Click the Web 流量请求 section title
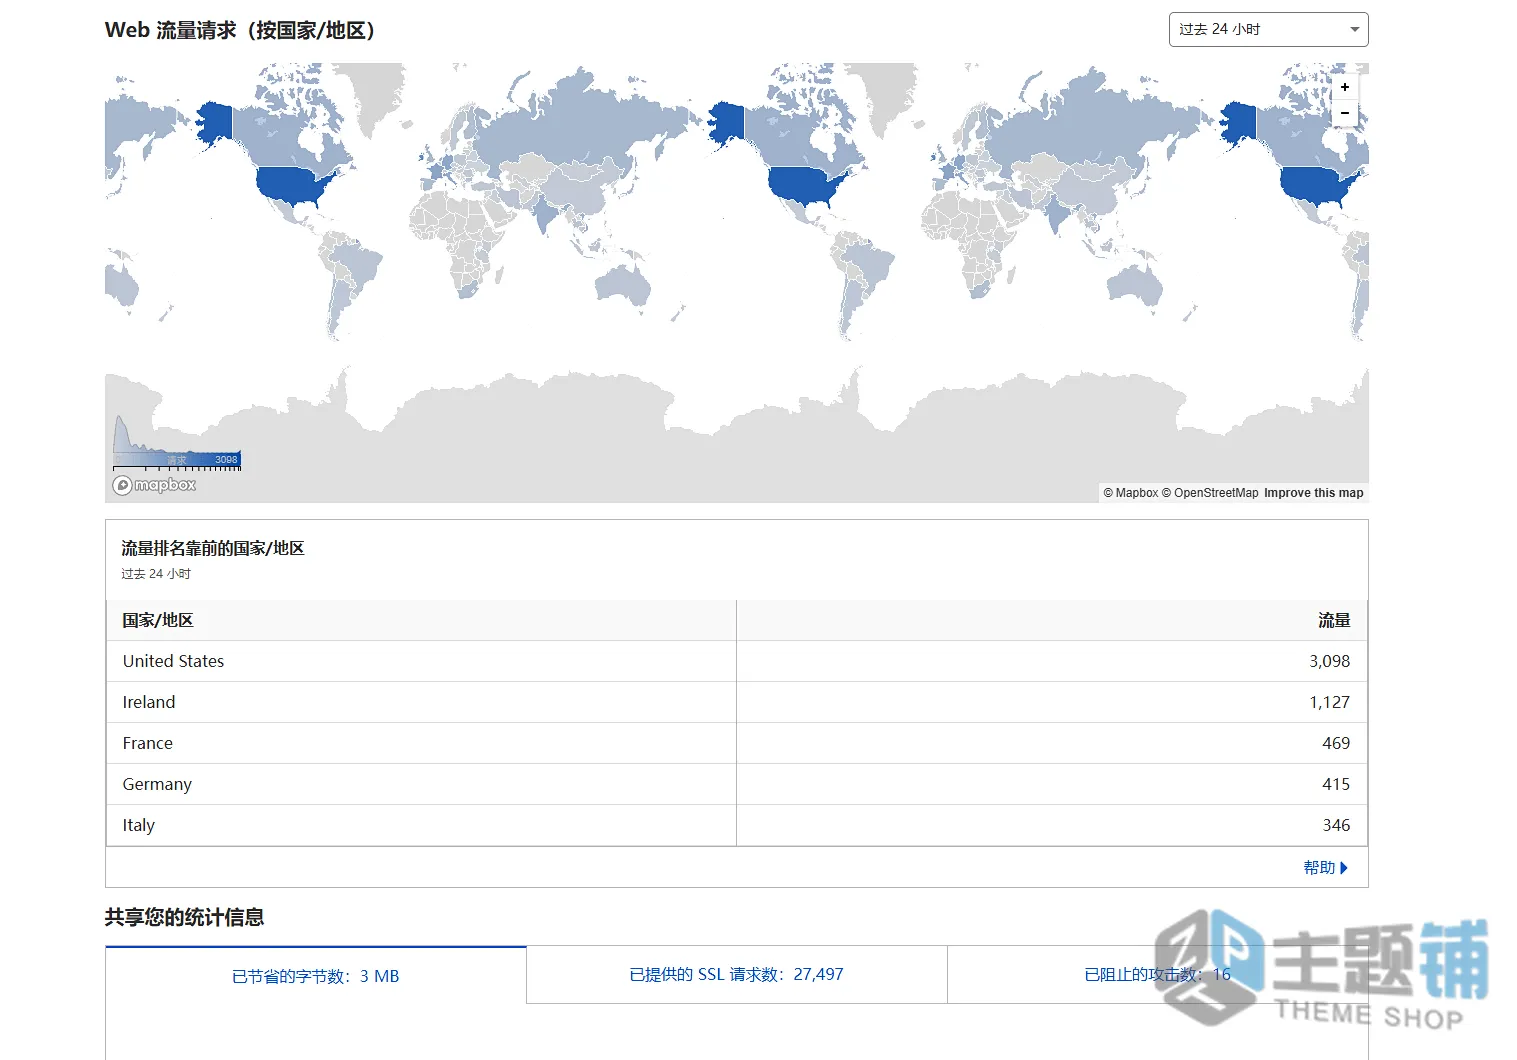The image size is (1517, 1060). (x=241, y=30)
